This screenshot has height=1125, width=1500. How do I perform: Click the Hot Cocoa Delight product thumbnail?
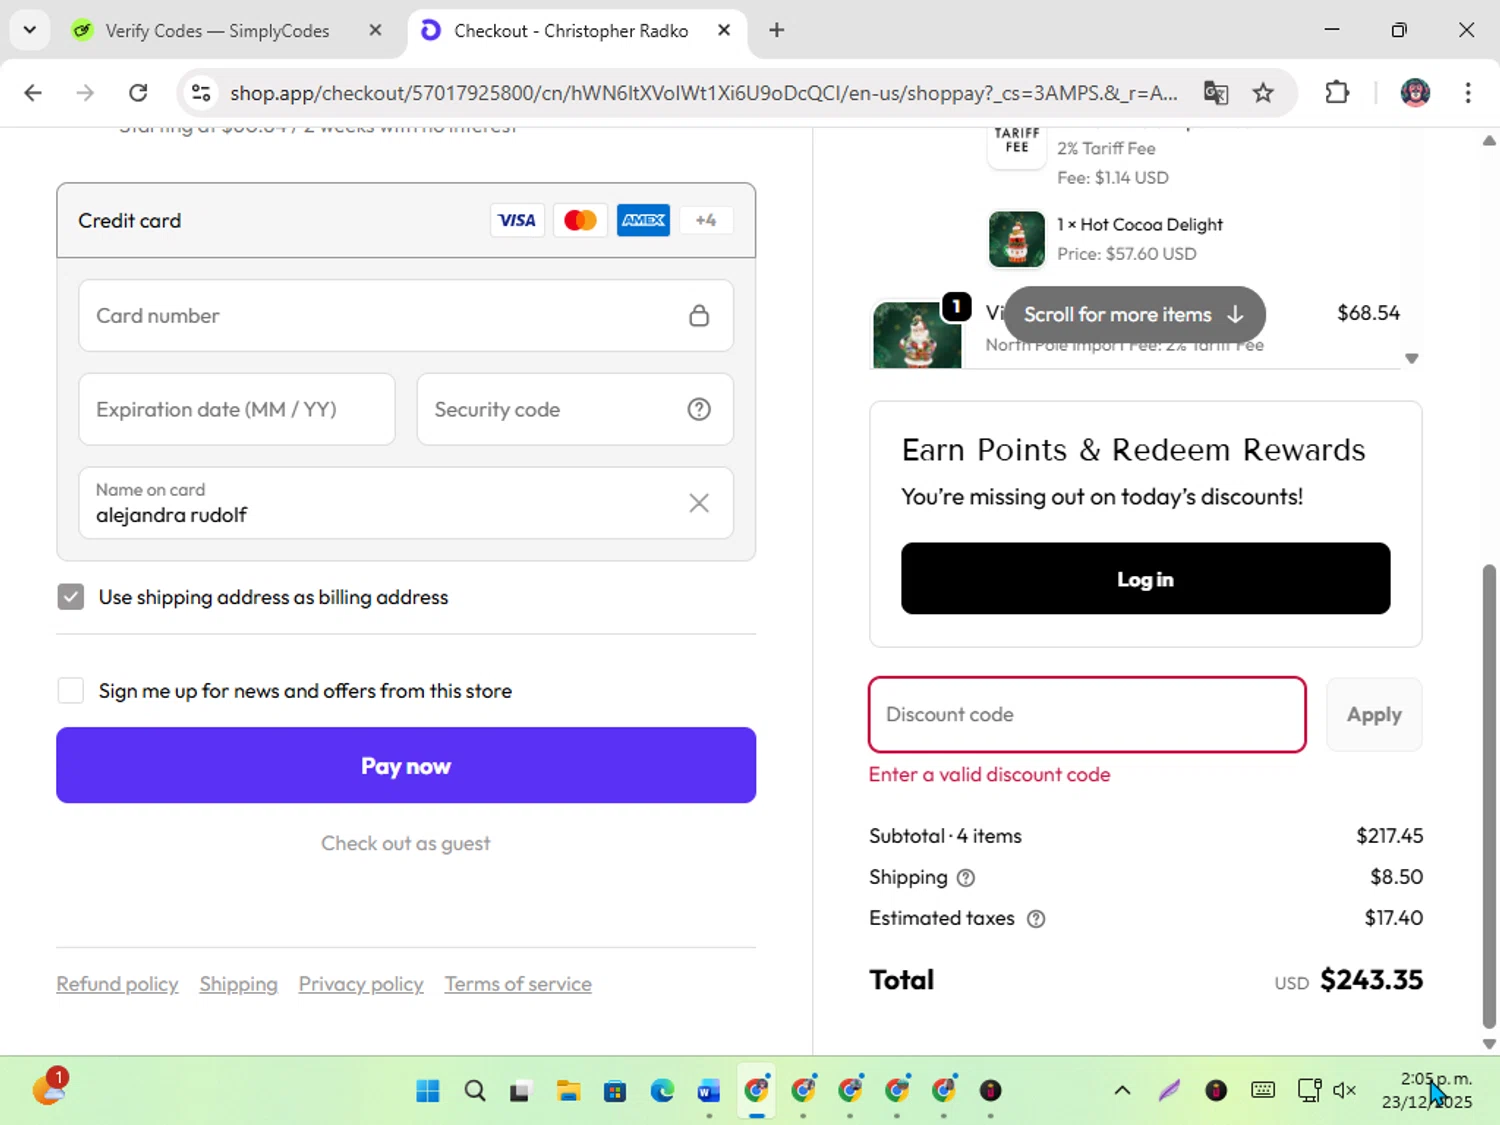pyautogui.click(x=1016, y=239)
